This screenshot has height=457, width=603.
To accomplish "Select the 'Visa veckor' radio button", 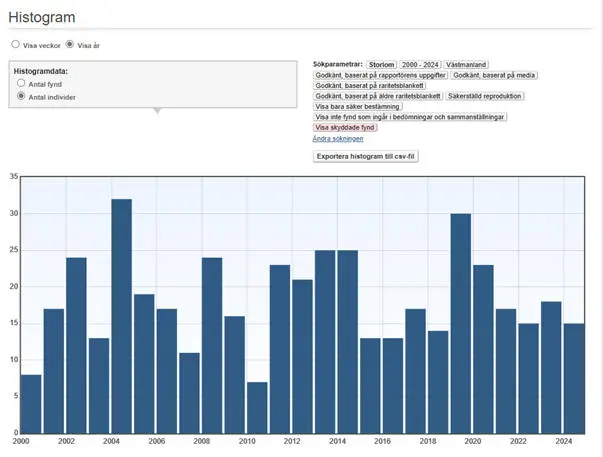I will tap(15, 45).
